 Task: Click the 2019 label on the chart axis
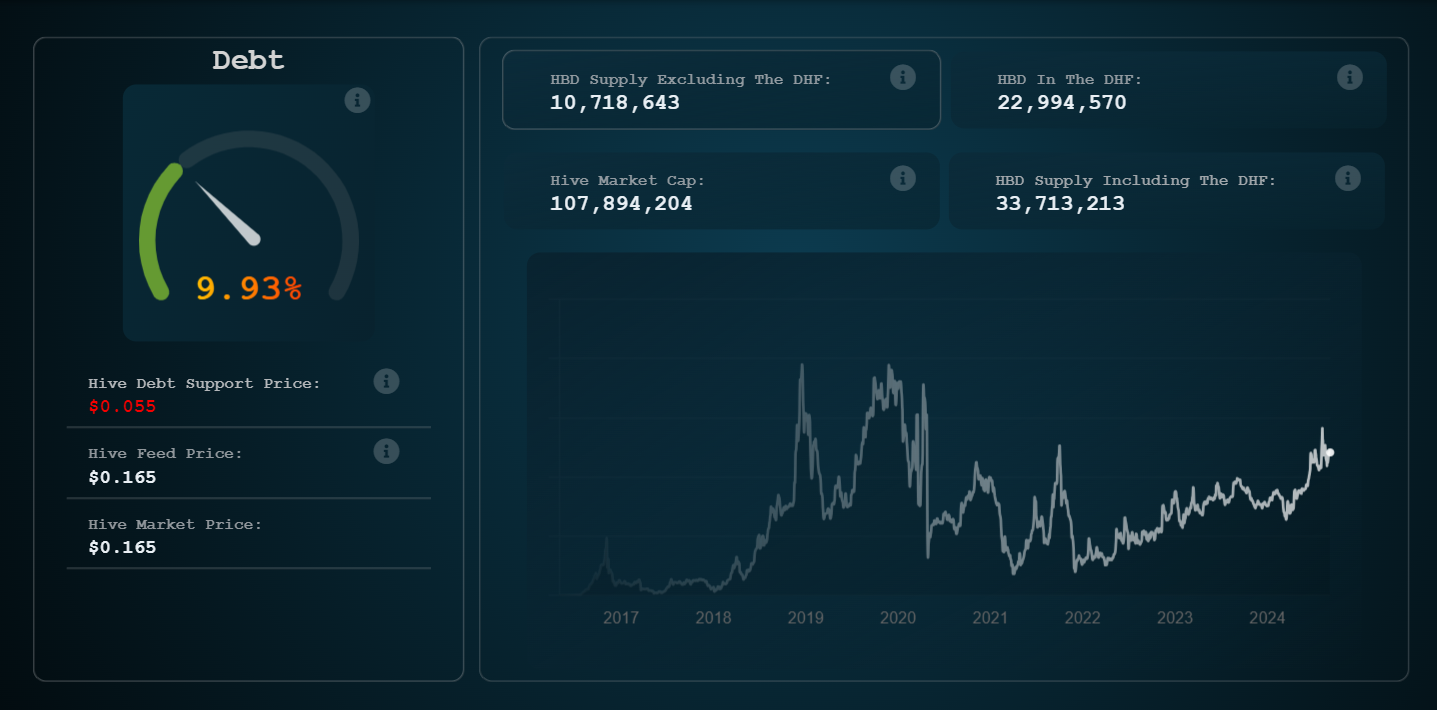coord(806,618)
